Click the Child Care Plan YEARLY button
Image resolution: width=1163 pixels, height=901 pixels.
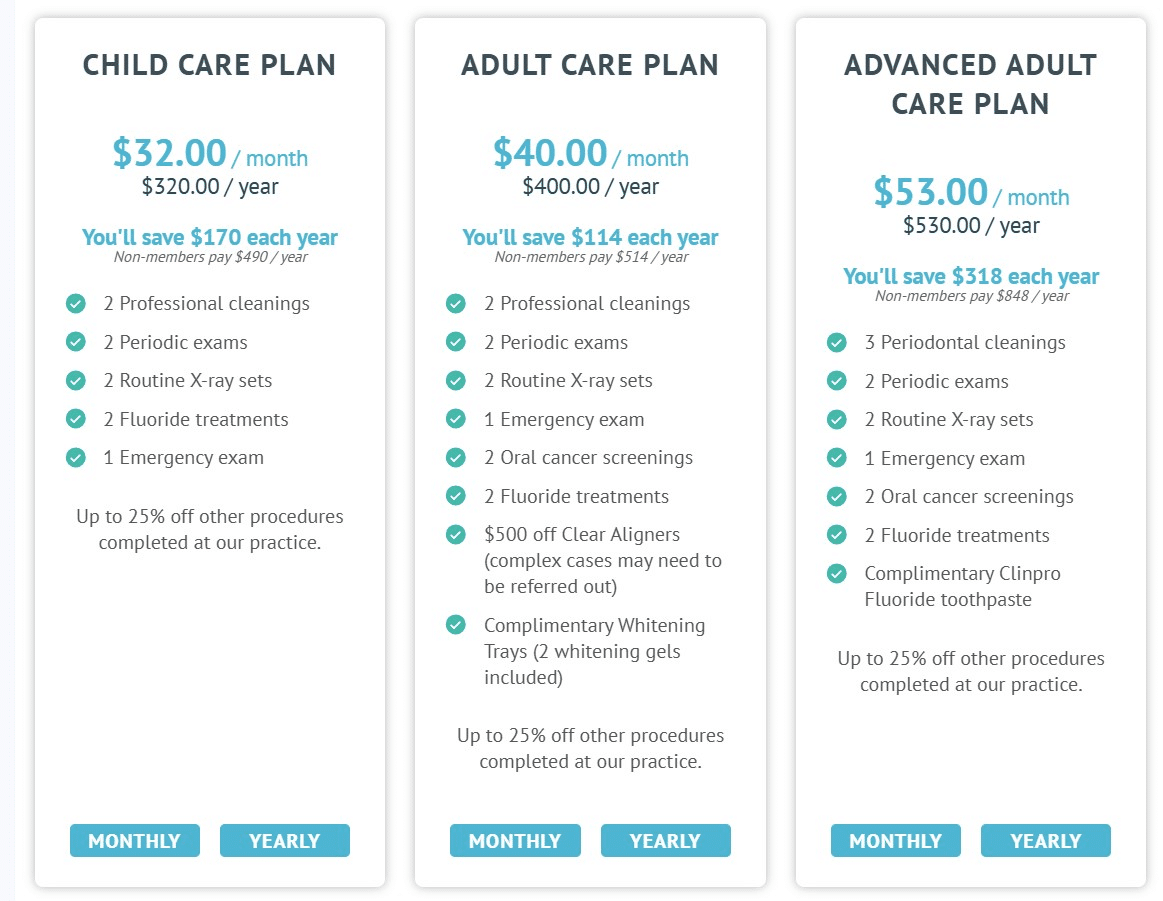coord(285,841)
